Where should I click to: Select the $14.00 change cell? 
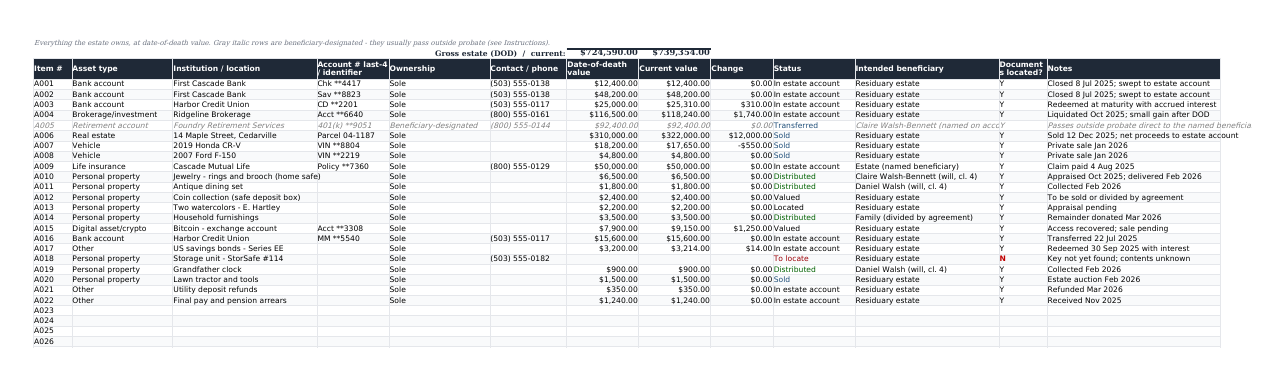741,248
